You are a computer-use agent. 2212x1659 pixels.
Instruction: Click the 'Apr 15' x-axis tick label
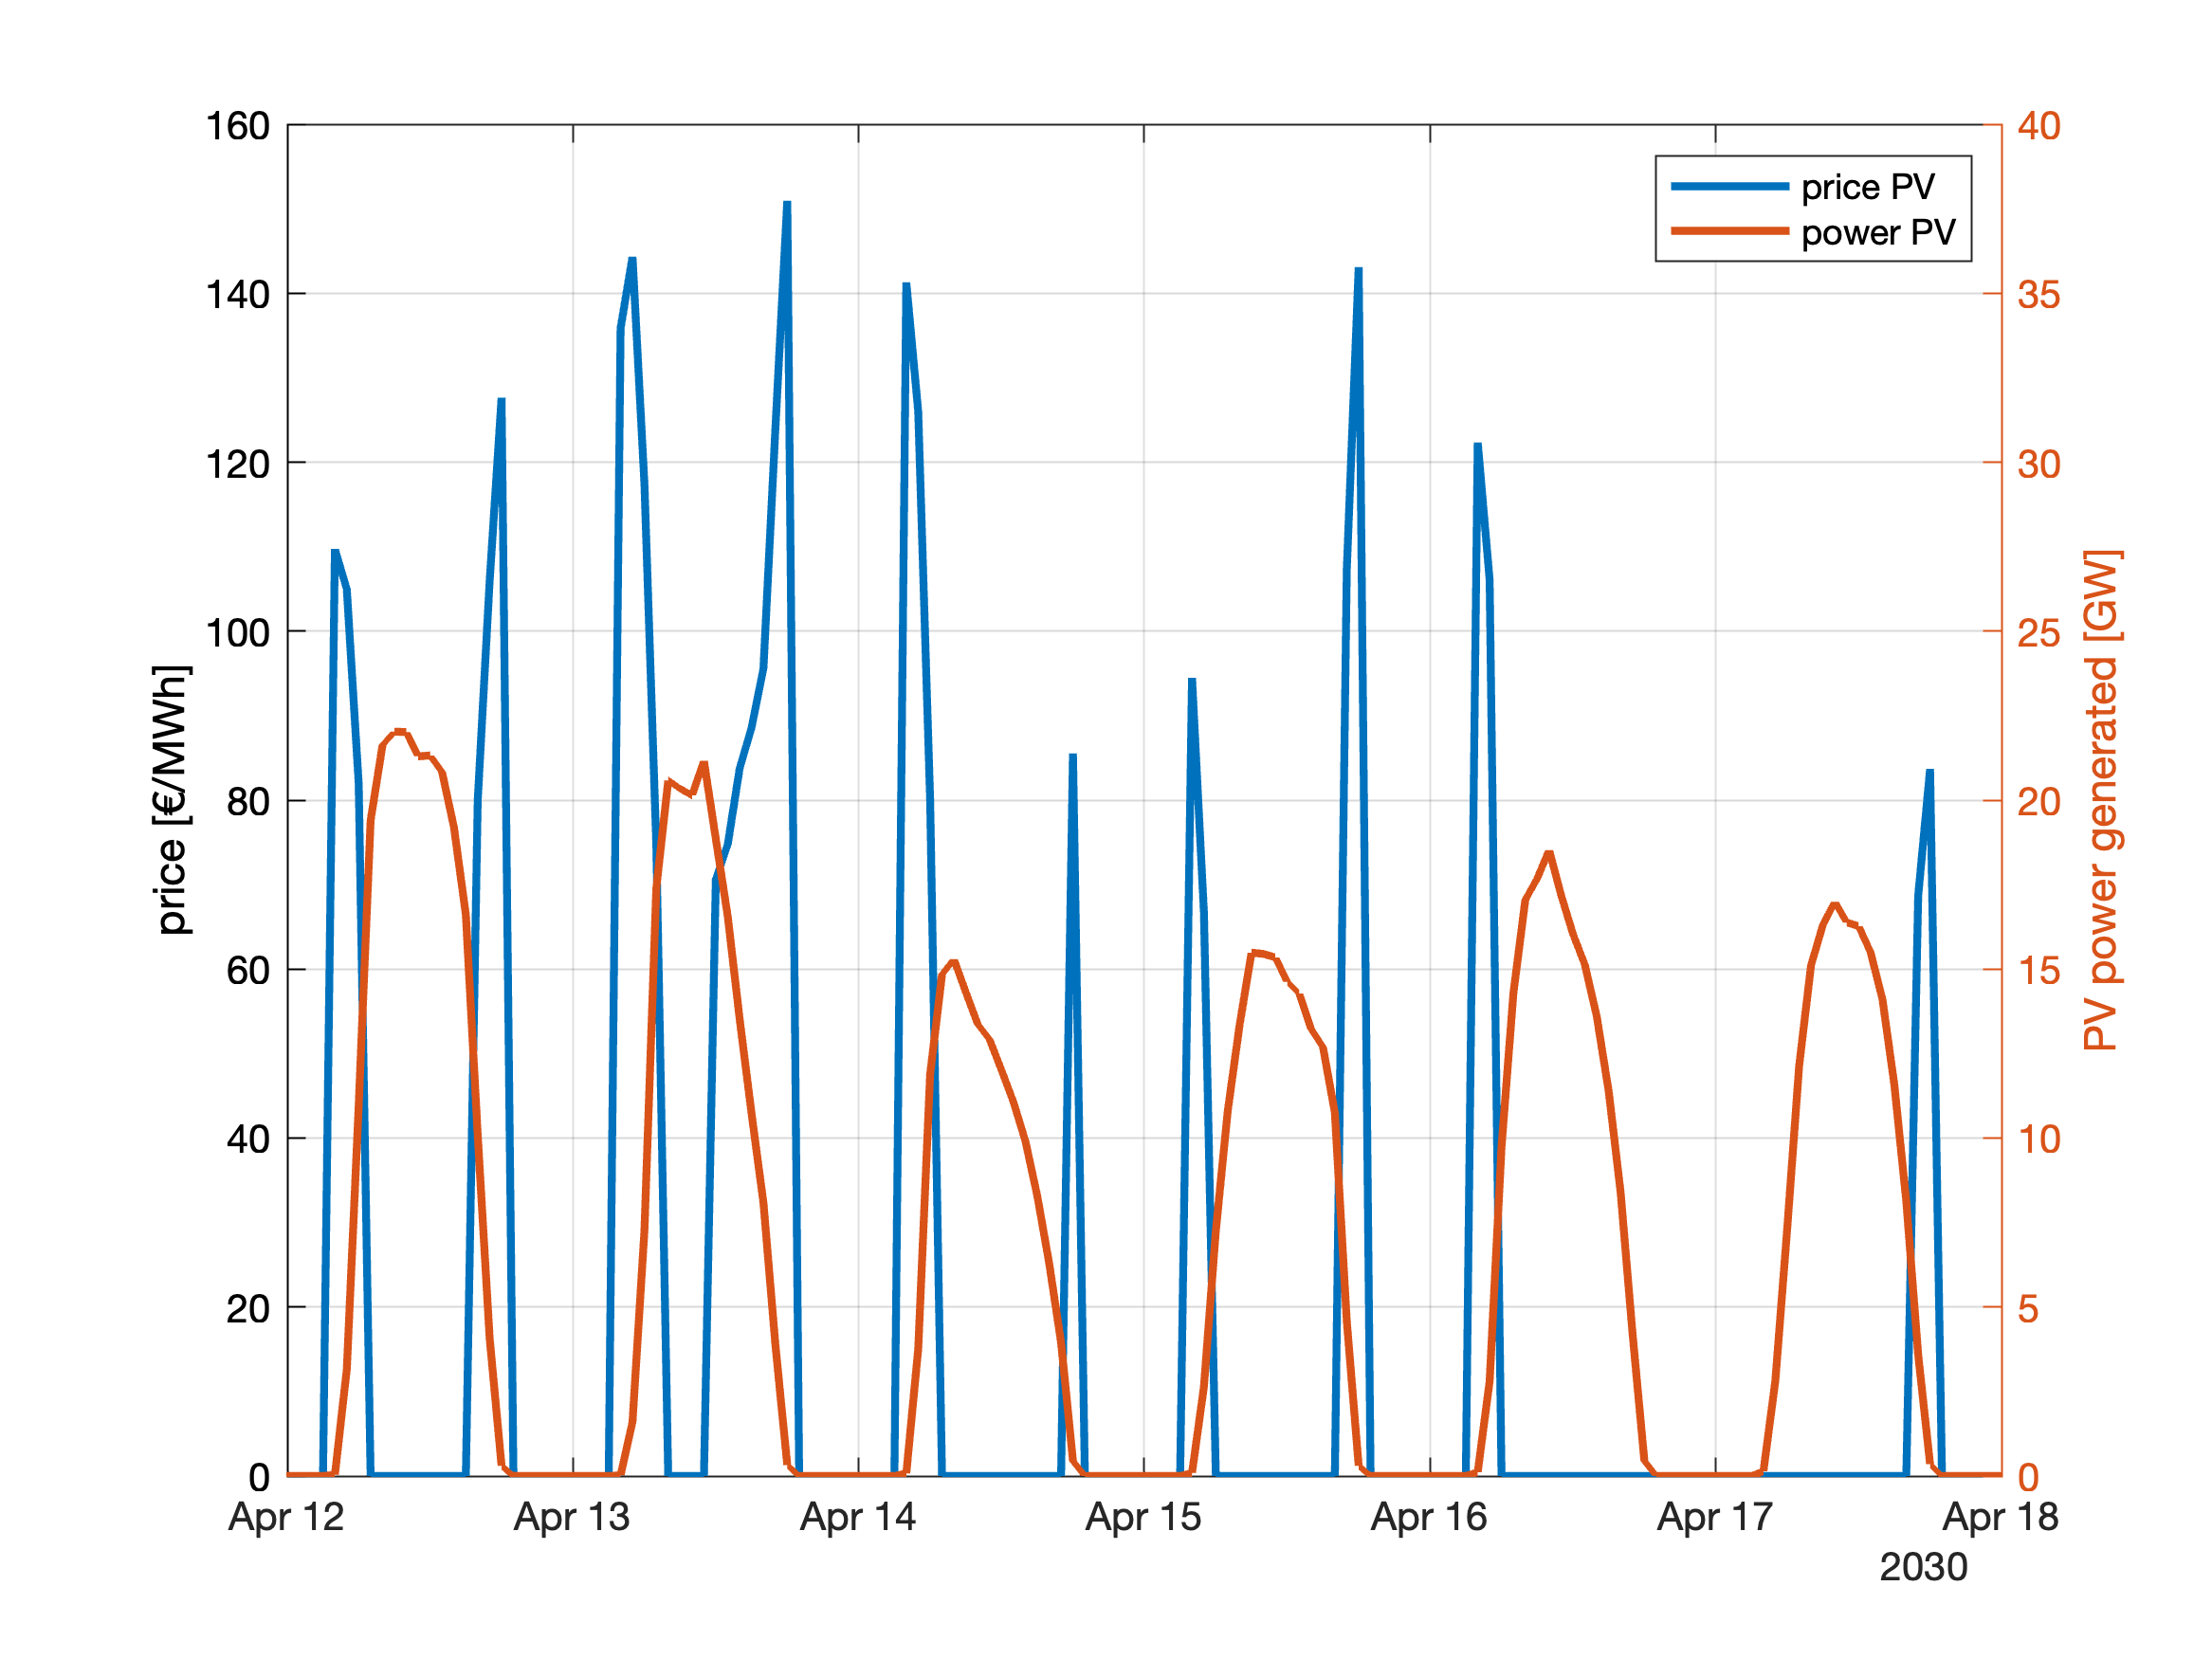[1143, 1517]
